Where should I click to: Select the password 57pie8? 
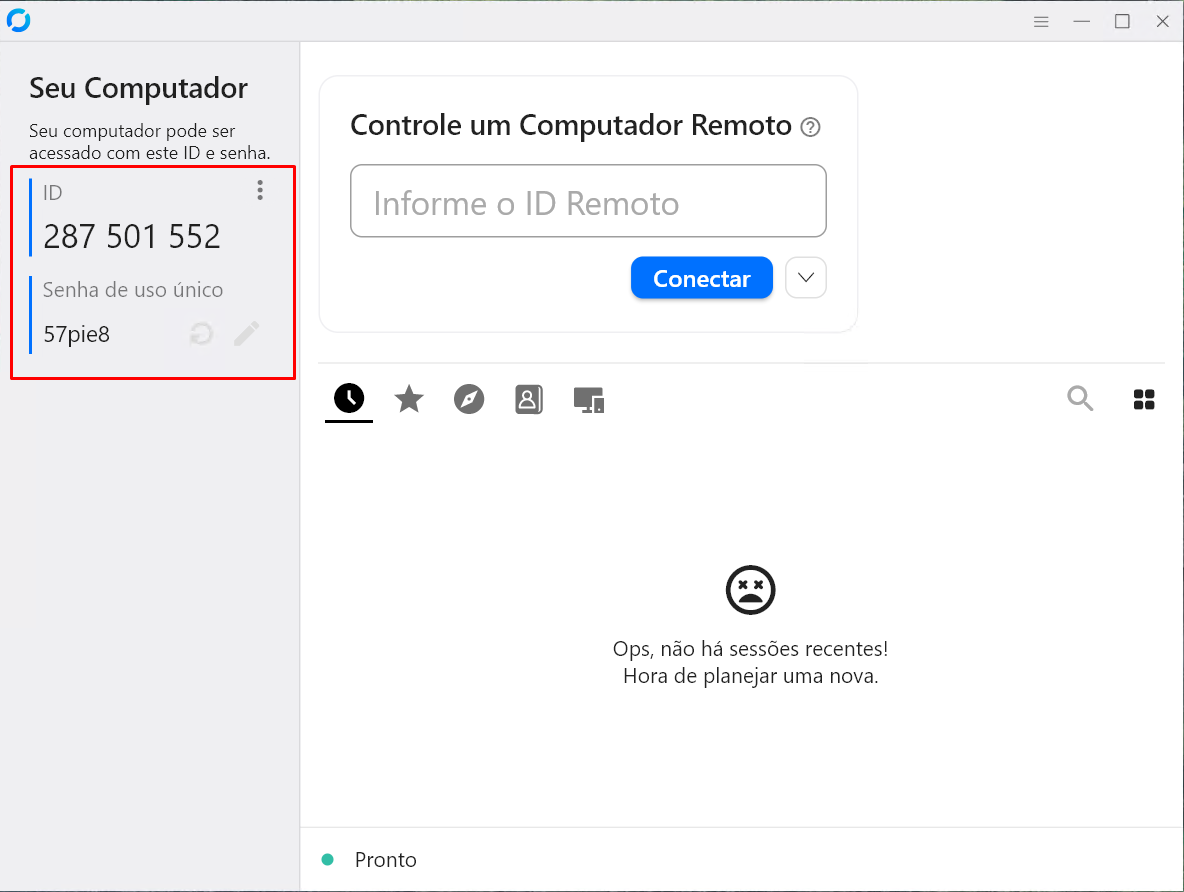(x=76, y=334)
